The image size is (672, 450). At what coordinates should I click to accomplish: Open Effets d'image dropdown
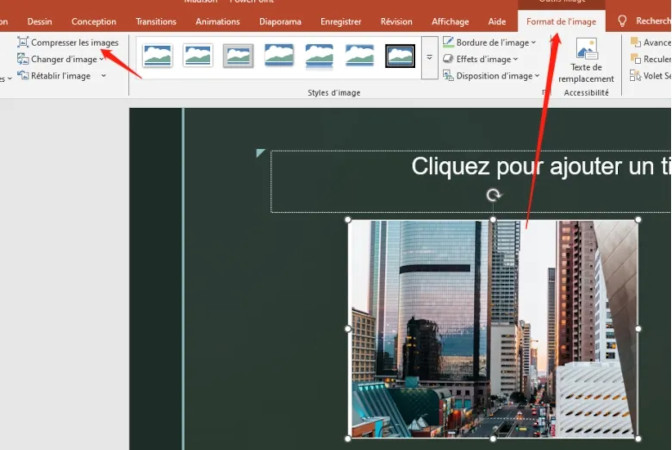(x=480, y=59)
